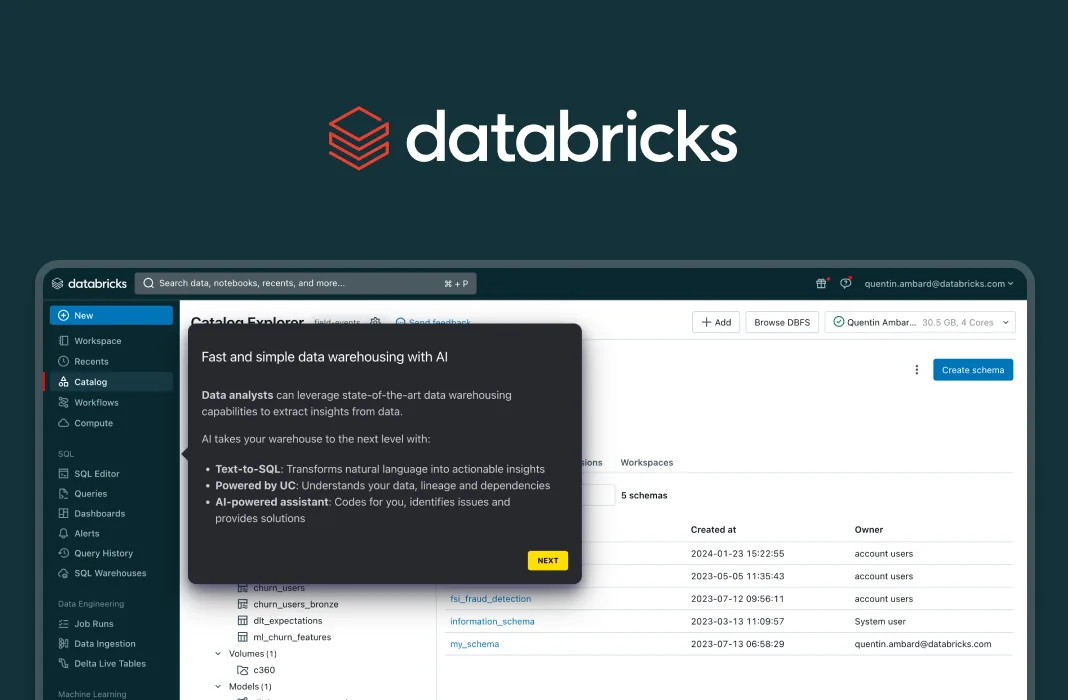
Task: Click the Delta Live Tables icon
Action: 63,663
